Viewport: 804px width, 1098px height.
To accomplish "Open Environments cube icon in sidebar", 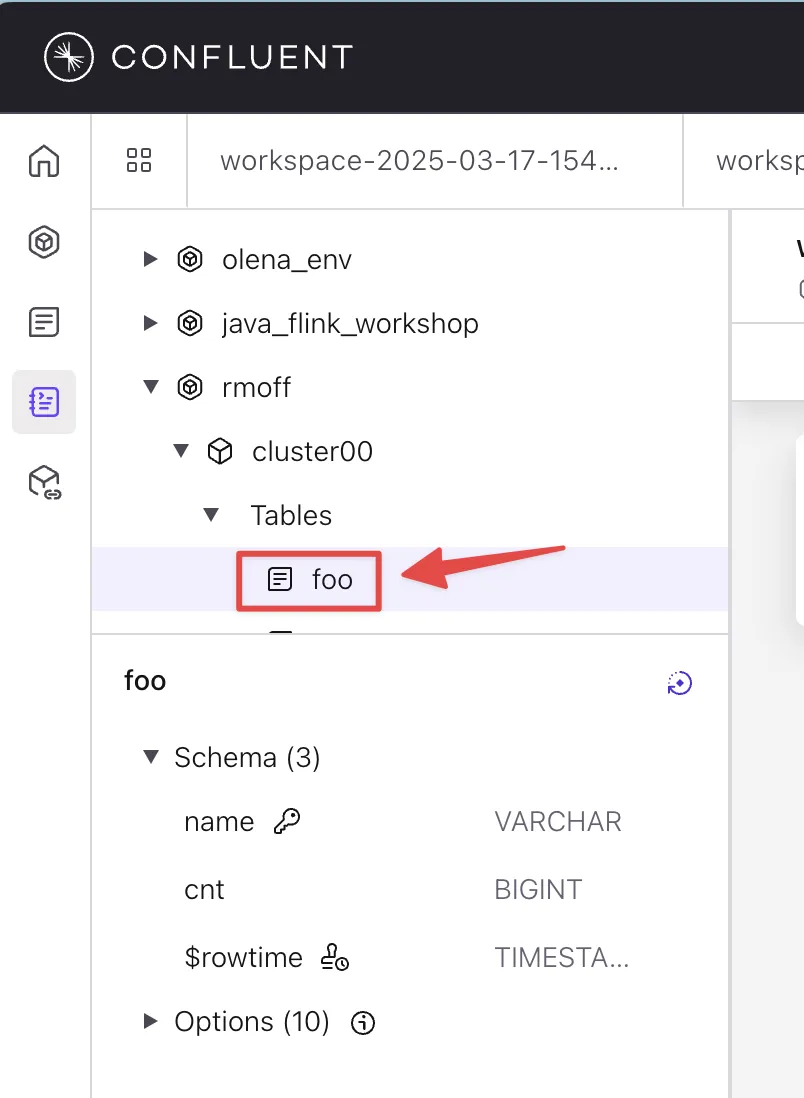I will (x=44, y=241).
